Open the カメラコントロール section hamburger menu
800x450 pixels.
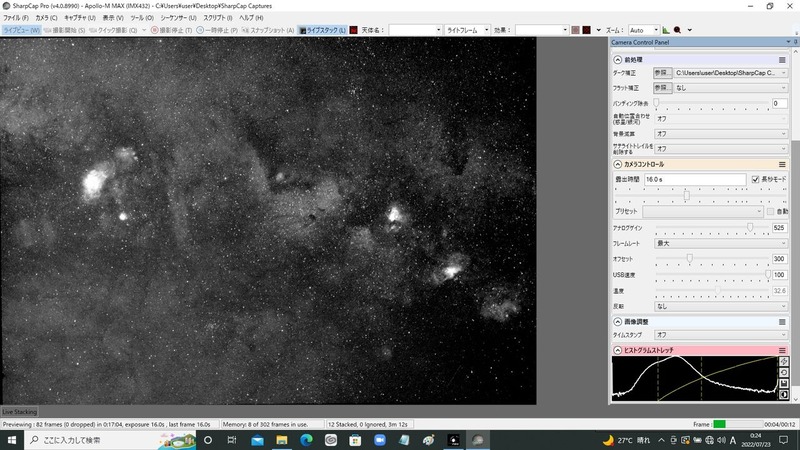click(x=782, y=164)
